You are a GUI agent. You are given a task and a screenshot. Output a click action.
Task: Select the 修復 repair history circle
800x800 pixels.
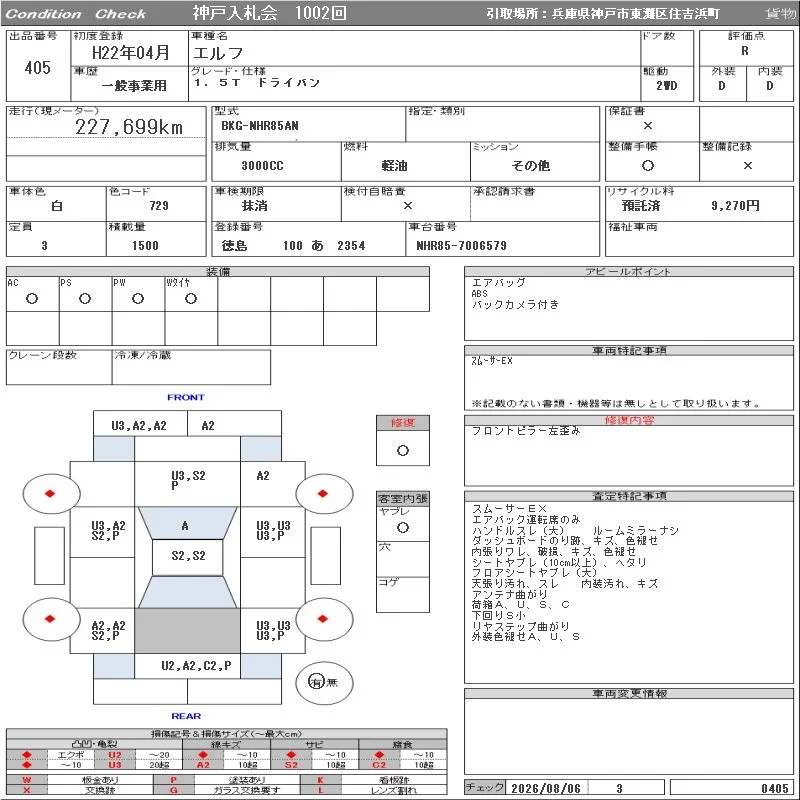403,451
